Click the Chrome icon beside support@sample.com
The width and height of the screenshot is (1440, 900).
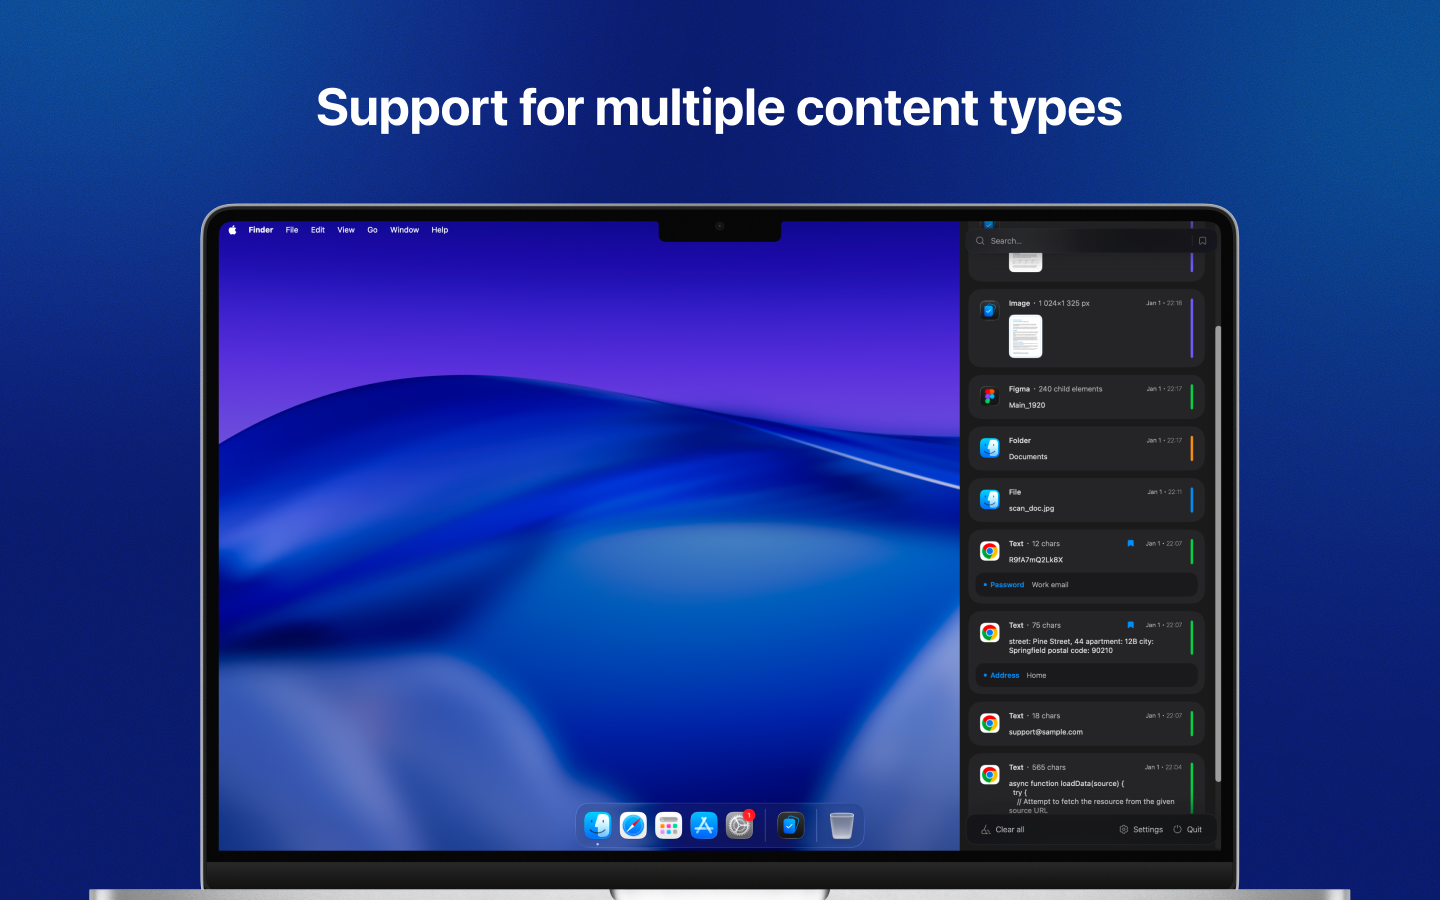(x=989, y=723)
